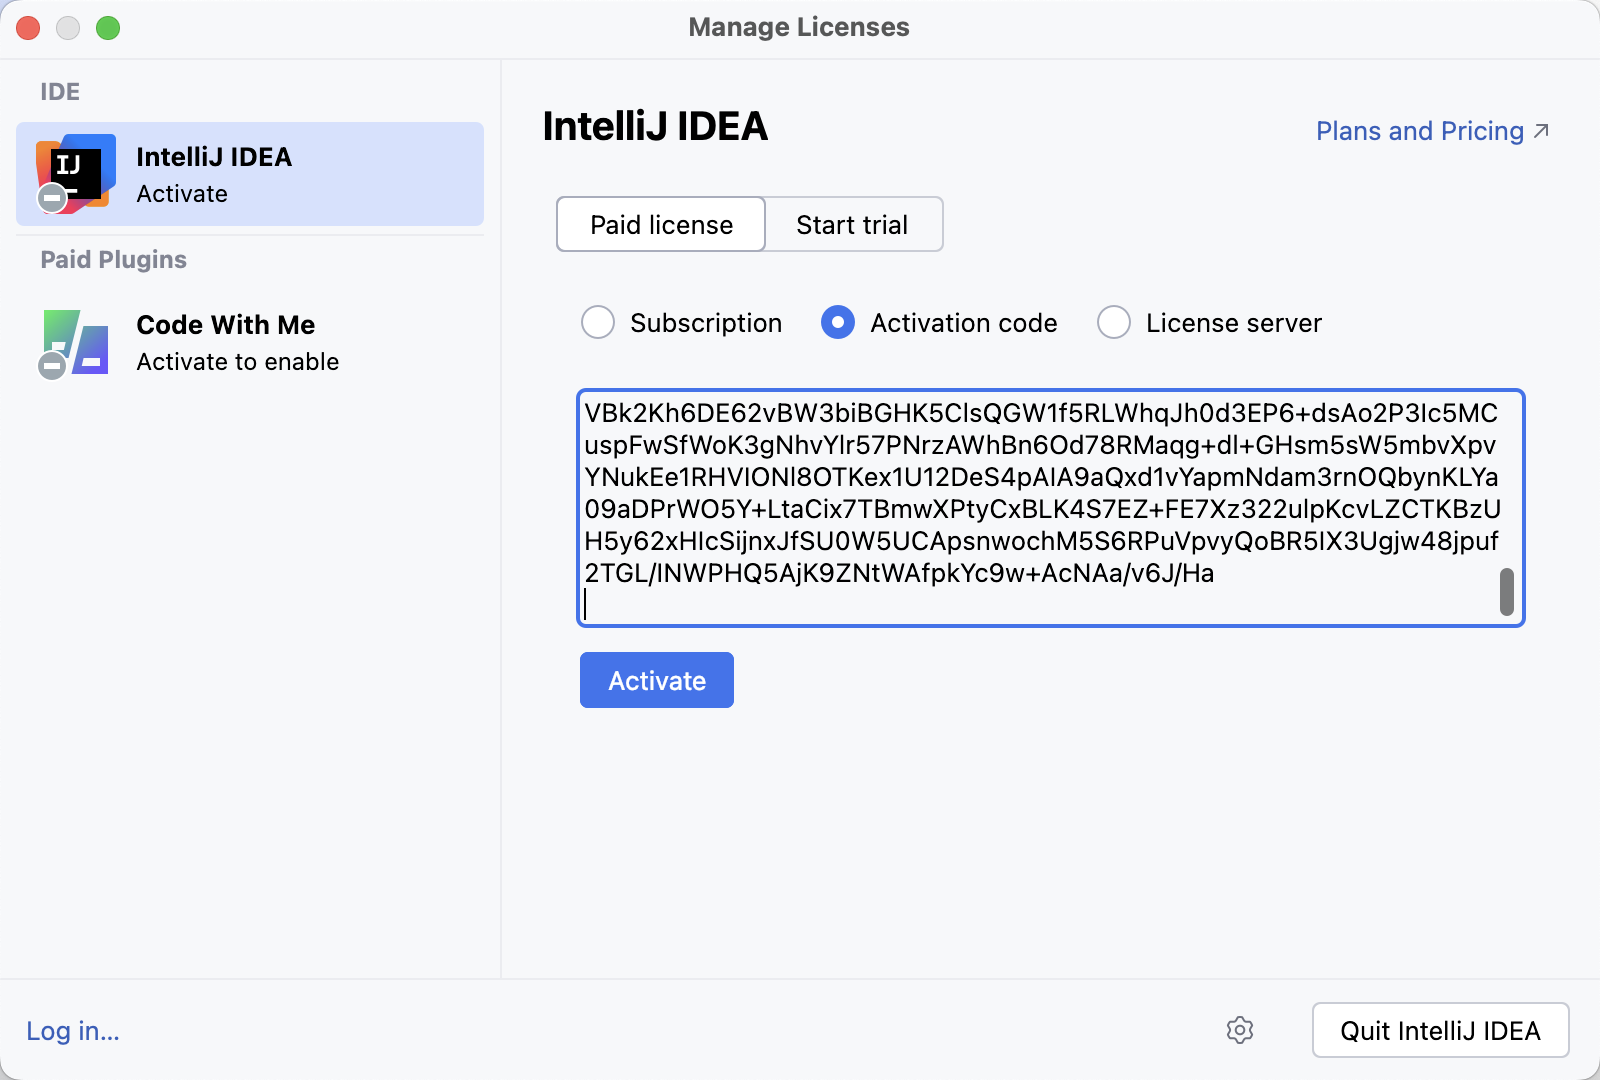Click the inactive status badge on IntelliJ IDEA icon
Screen dimensions: 1600x1080
tap(52, 196)
